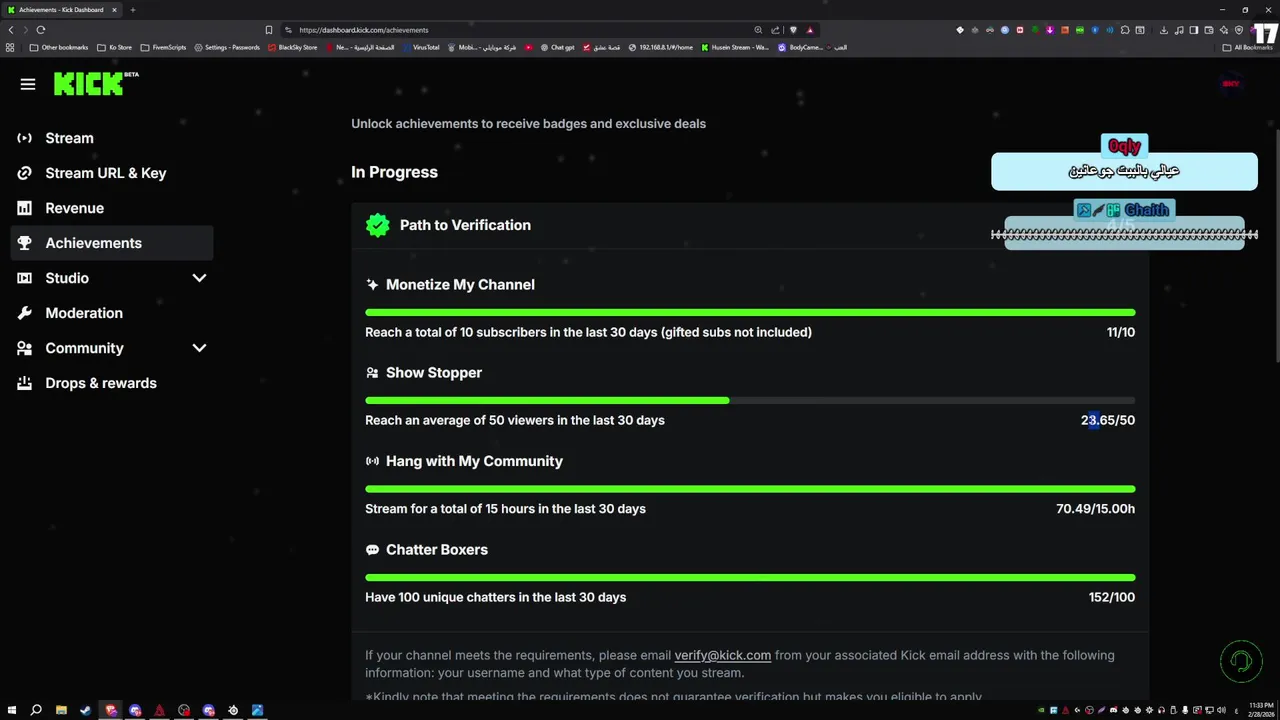Screen dimensions: 1280x720
Task: Click the zoom magnifier icon in address bar
Action: coord(758,30)
